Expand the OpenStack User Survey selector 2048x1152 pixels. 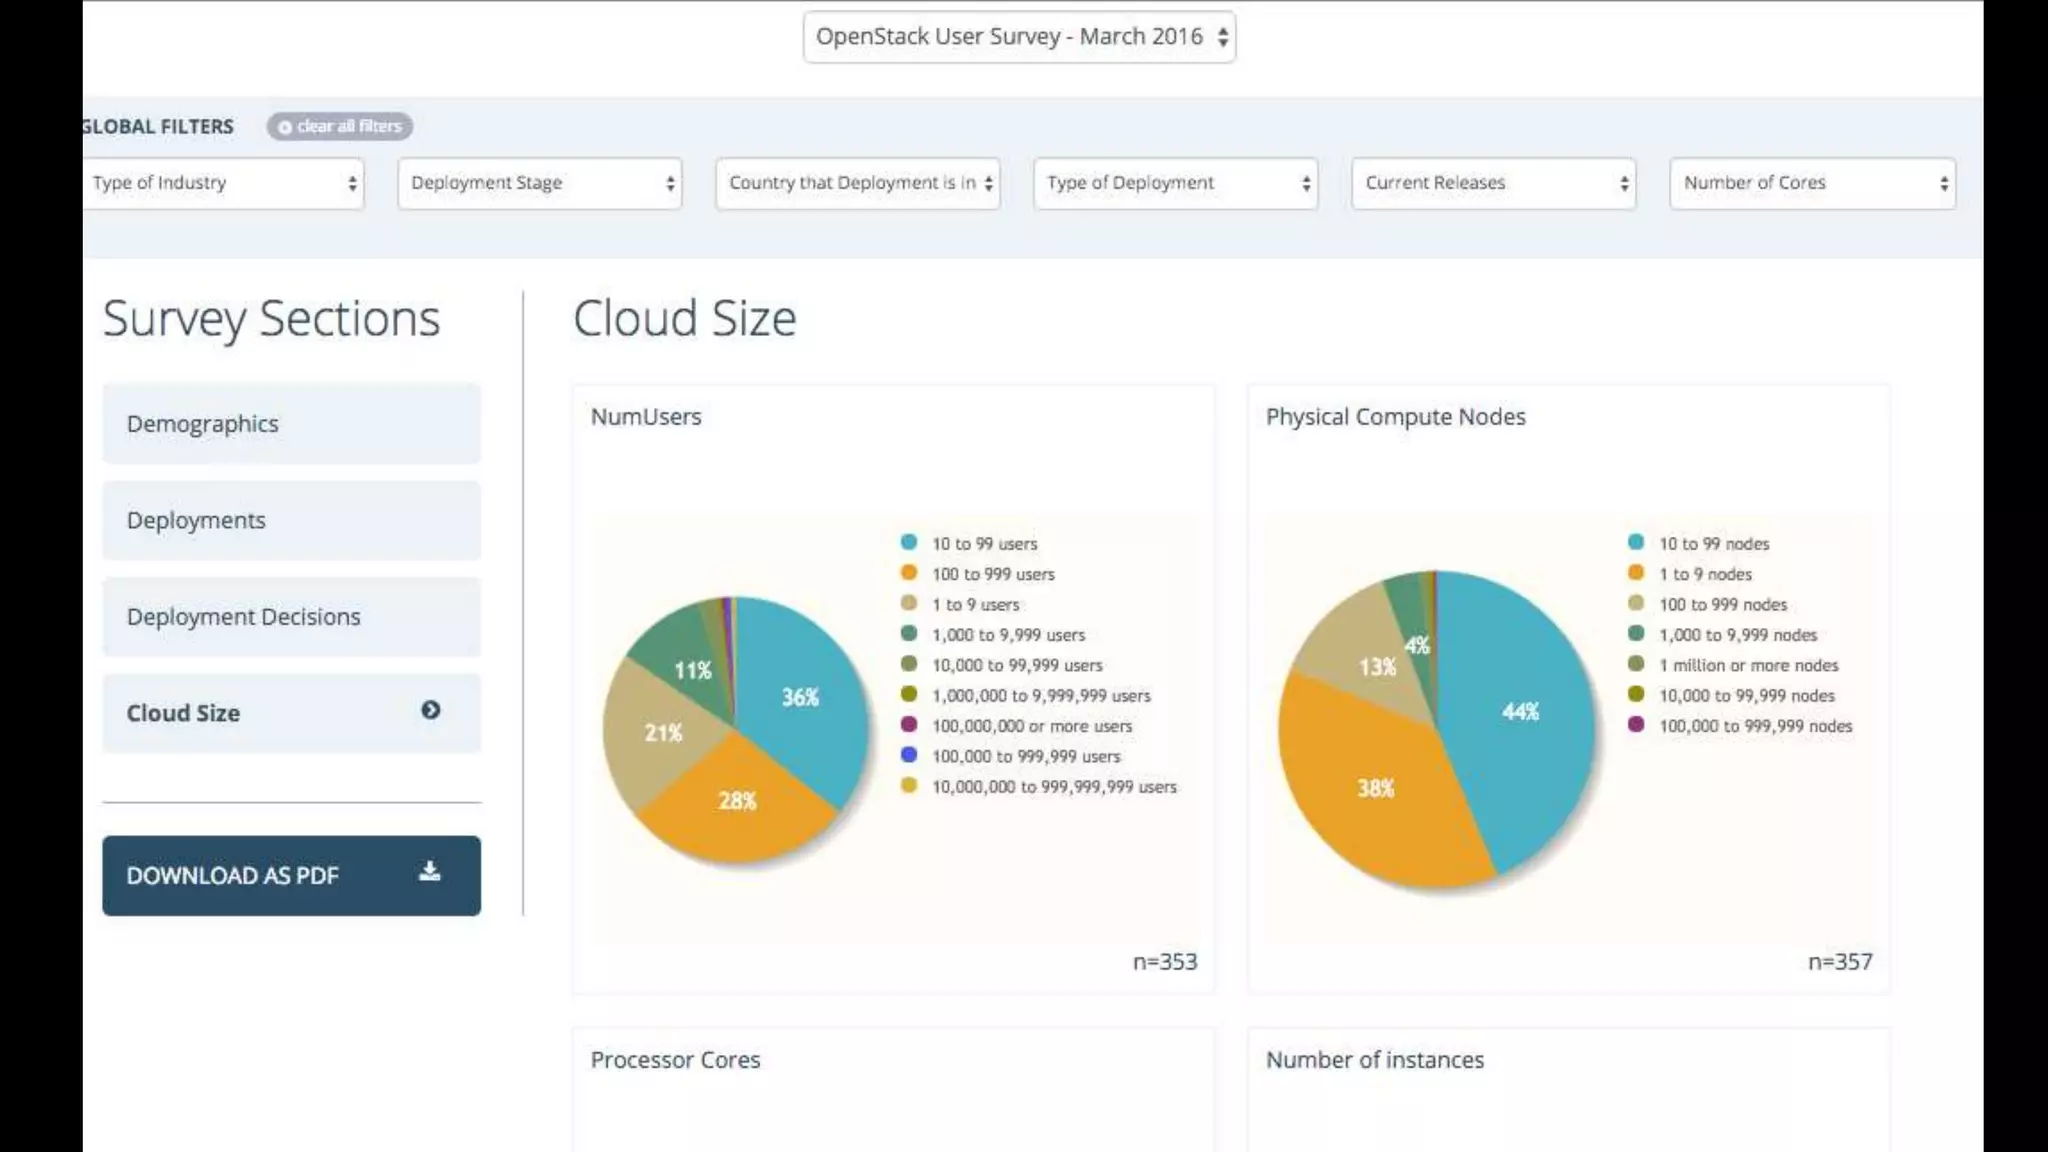1019,37
